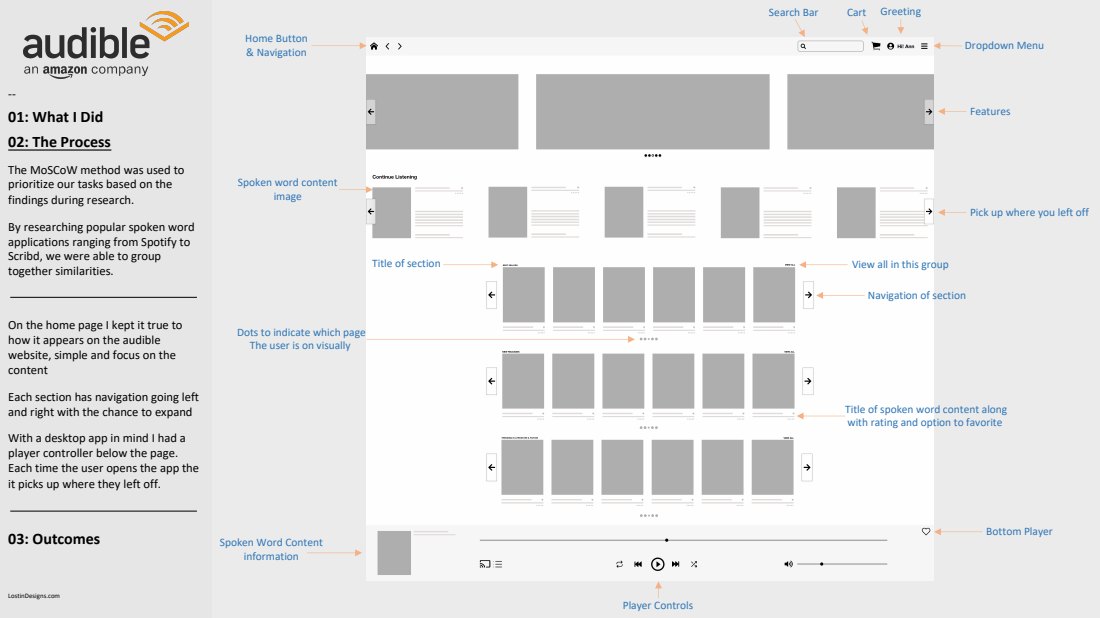Viewport: 1100px width, 618px height.
Task: Select the audiobook cover thumbnail in bottom player
Action: (393, 552)
